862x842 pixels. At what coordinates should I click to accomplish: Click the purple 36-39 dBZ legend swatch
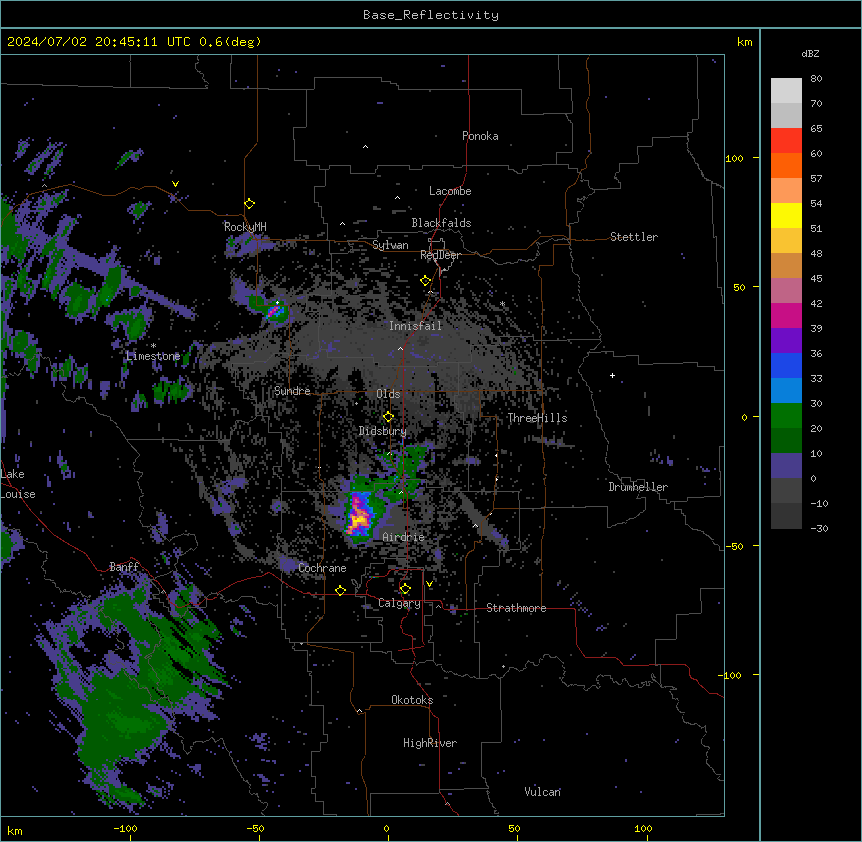click(x=786, y=340)
